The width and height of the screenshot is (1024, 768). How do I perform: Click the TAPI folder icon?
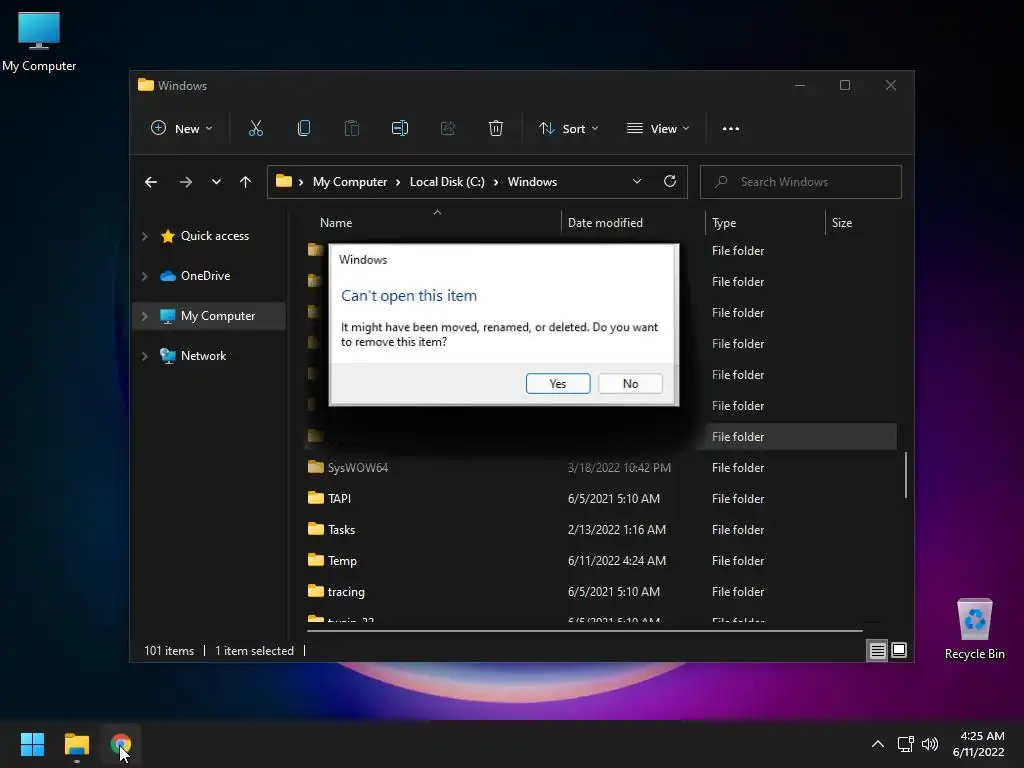tap(315, 498)
